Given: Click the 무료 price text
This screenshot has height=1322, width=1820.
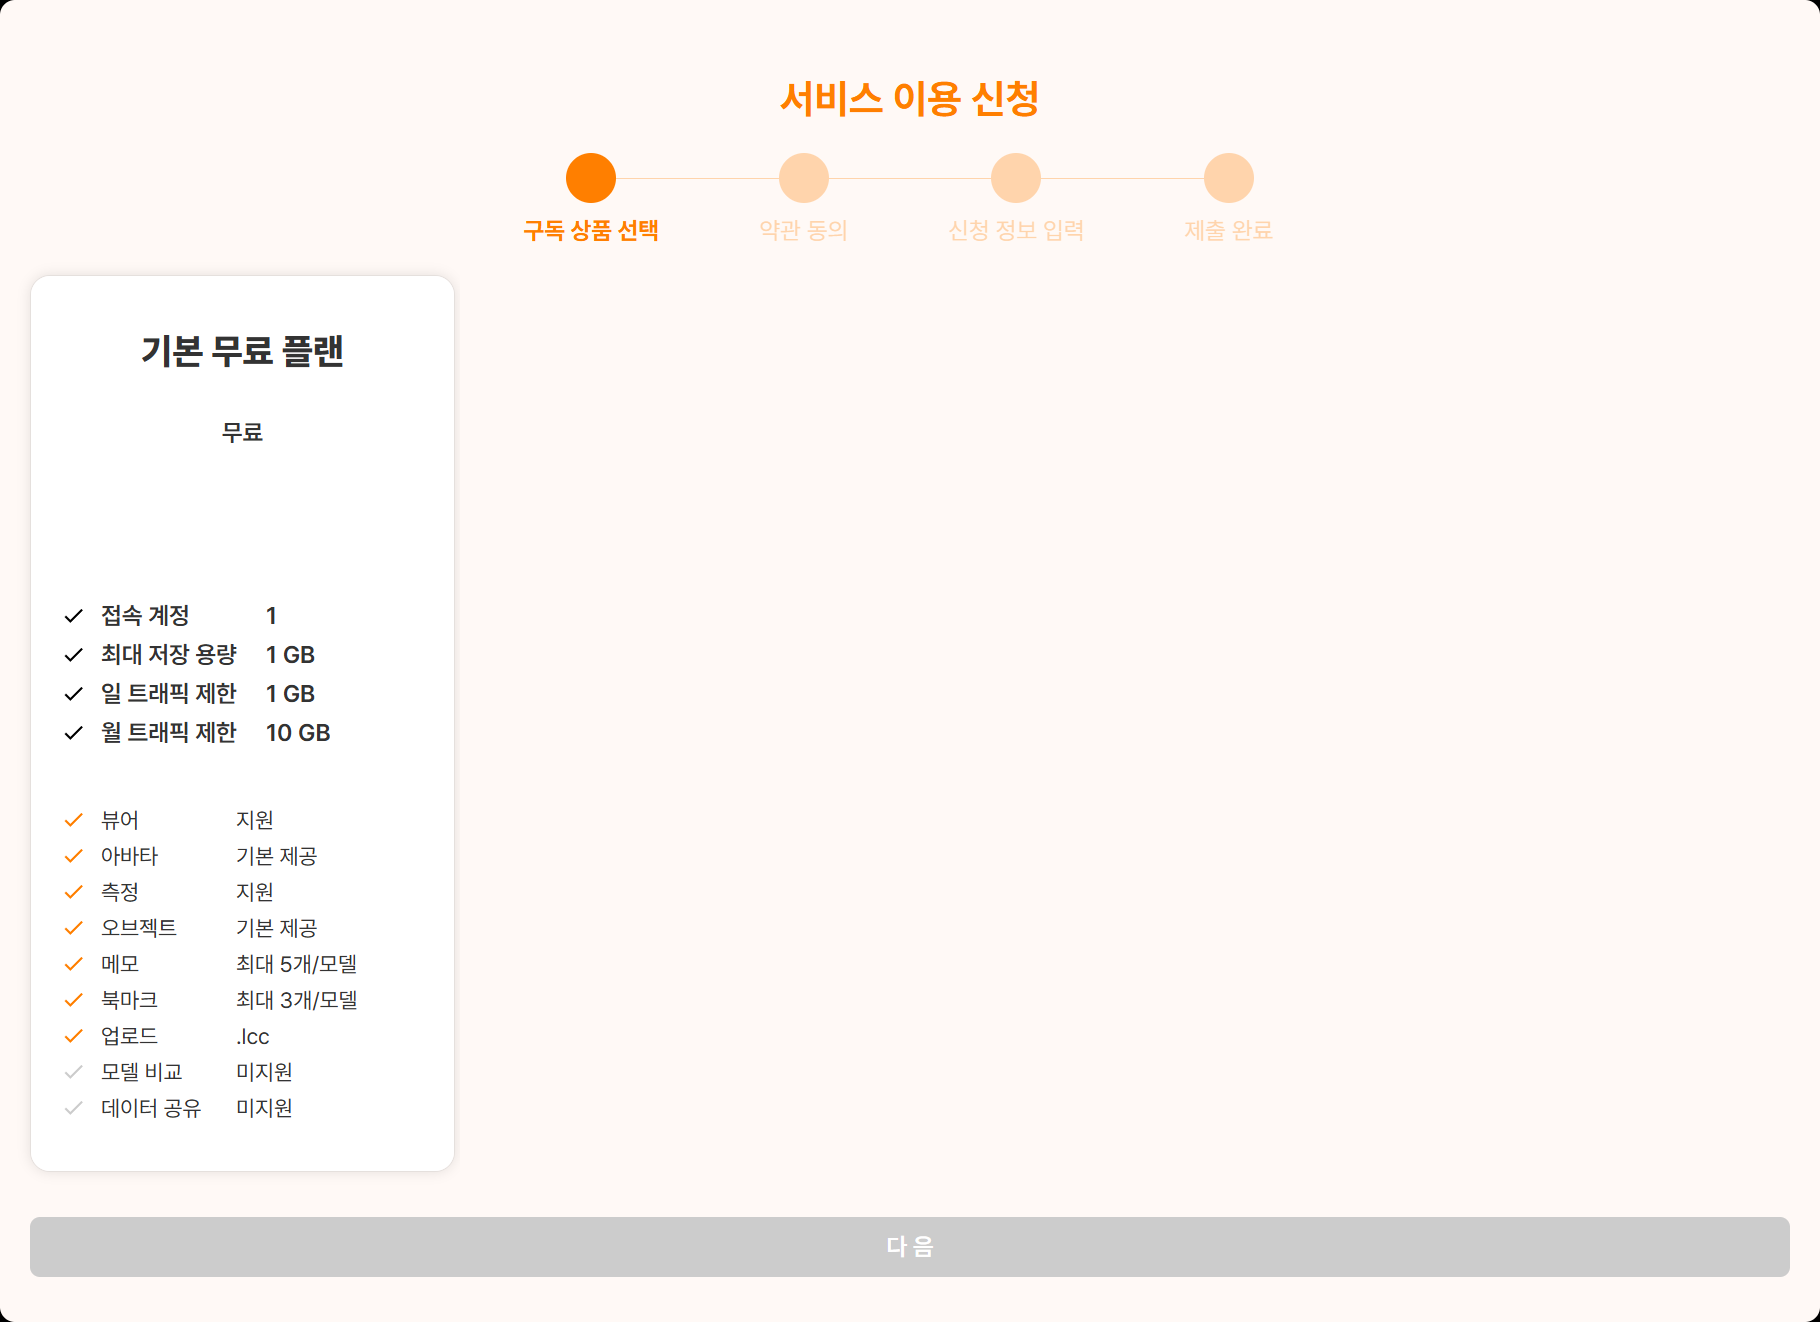Looking at the screenshot, I should (242, 432).
